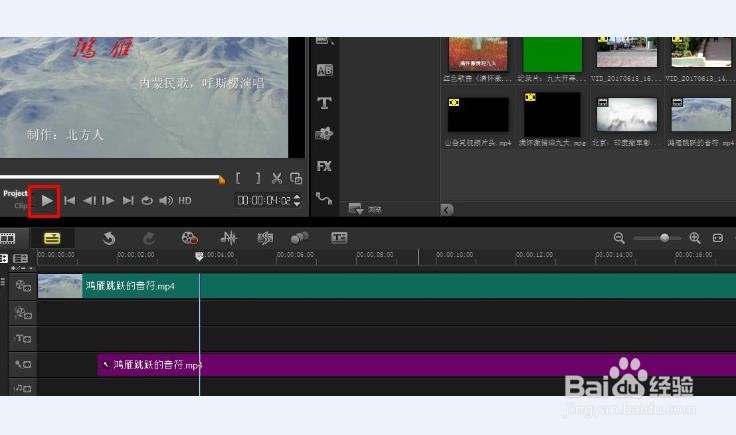Open the Track Manager
736x435 pixels.
coord(21,259)
